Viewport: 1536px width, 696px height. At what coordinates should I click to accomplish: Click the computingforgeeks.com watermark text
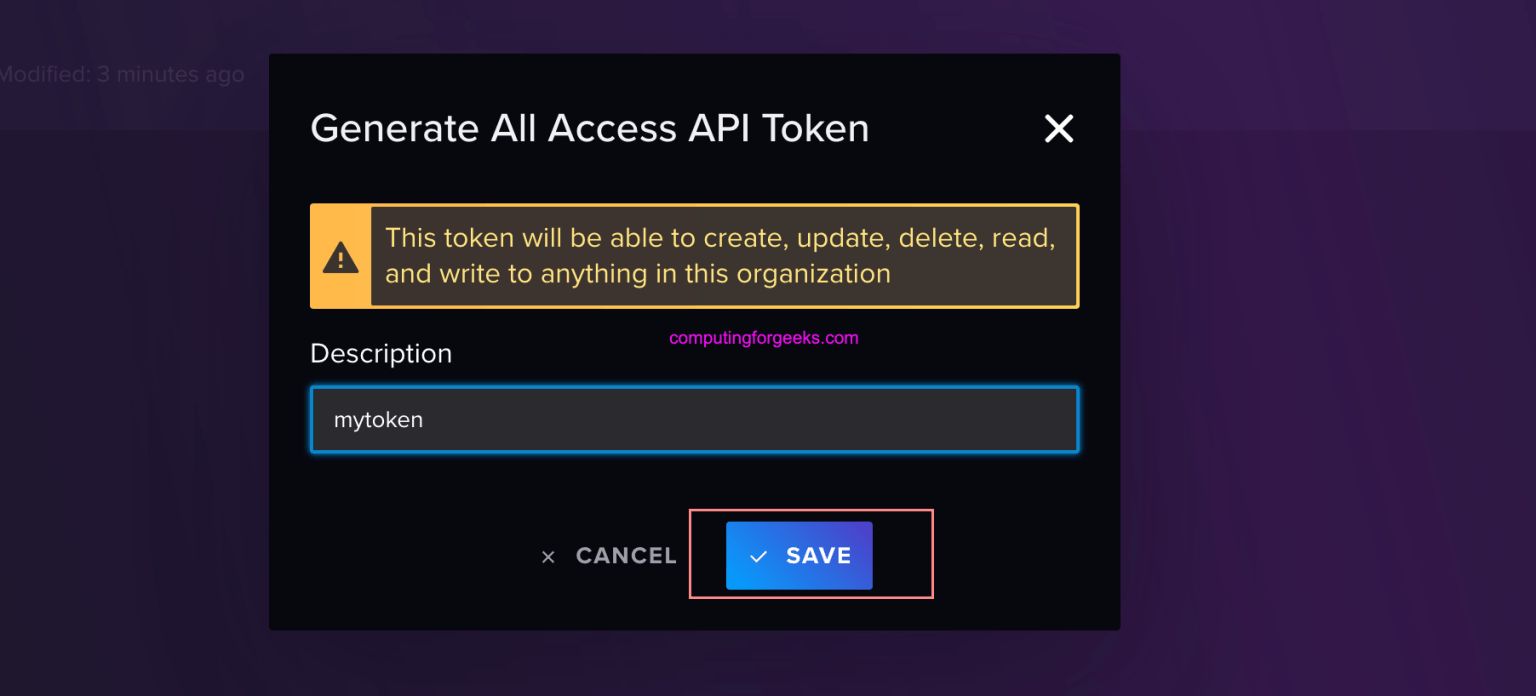coord(763,338)
